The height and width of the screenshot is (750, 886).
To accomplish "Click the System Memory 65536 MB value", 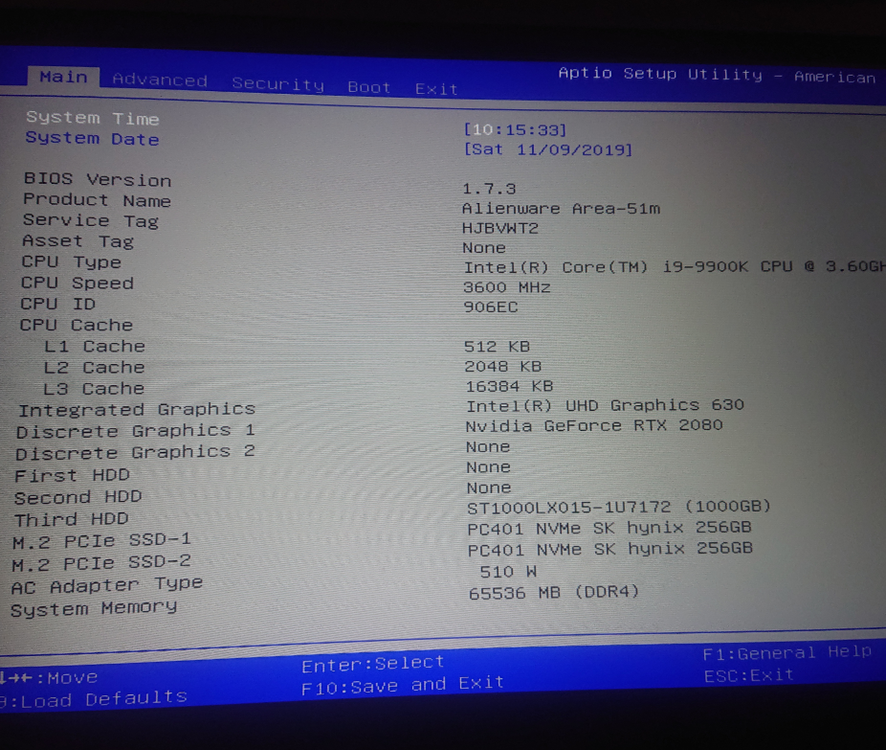I will coord(554,593).
